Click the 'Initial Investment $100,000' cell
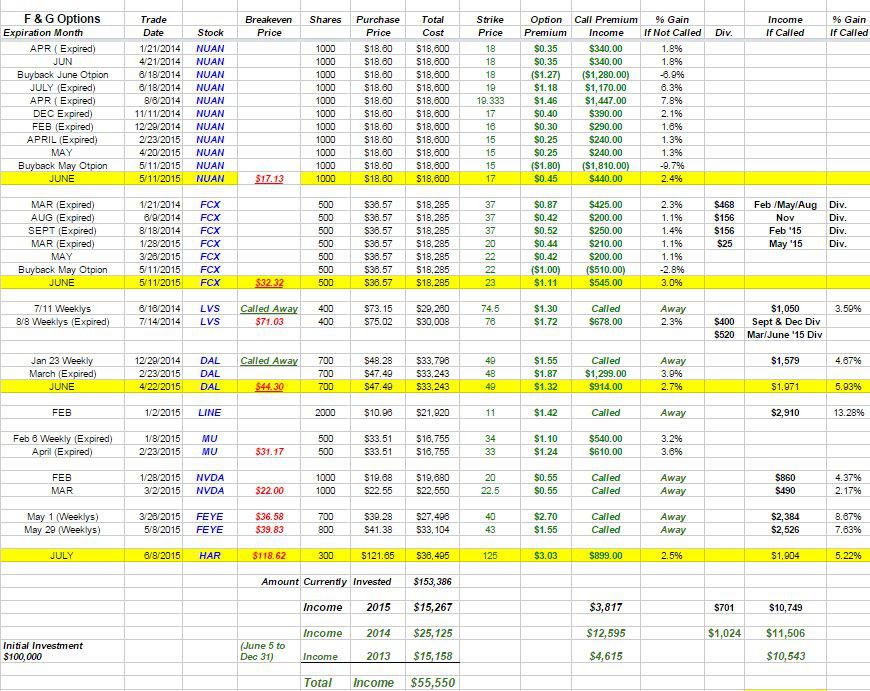This screenshot has height=691, width=870. [x=43, y=651]
